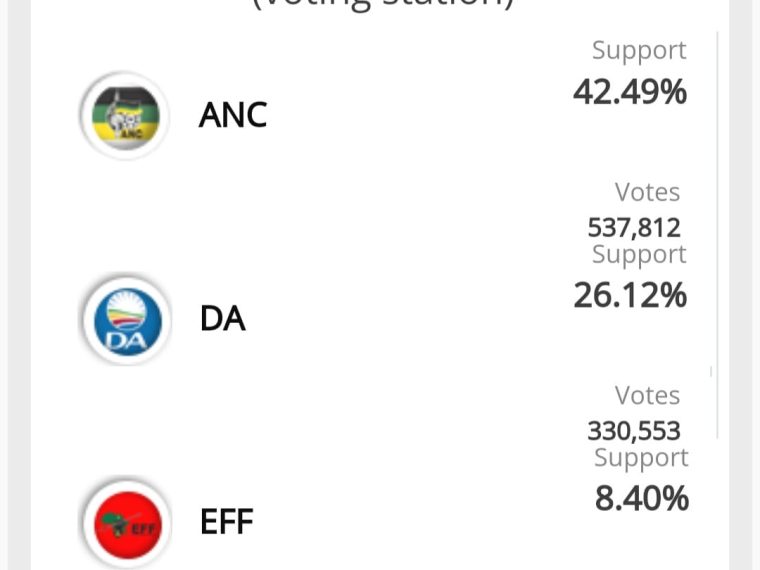Click the ANC vote count 537,812

click(634, 228)
